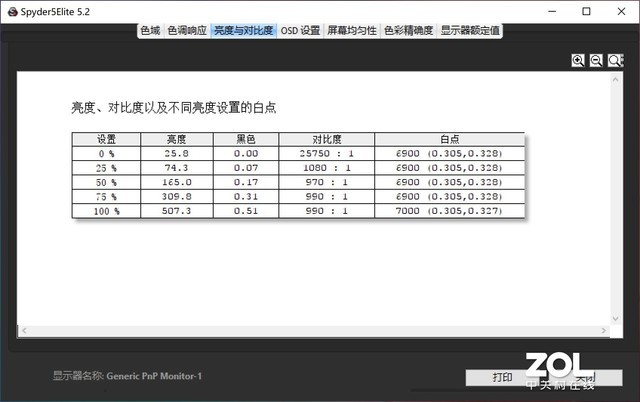Click the 100 % setting cell
The image size is (640, 402).
pyautogui.click(x=107, y=211)
